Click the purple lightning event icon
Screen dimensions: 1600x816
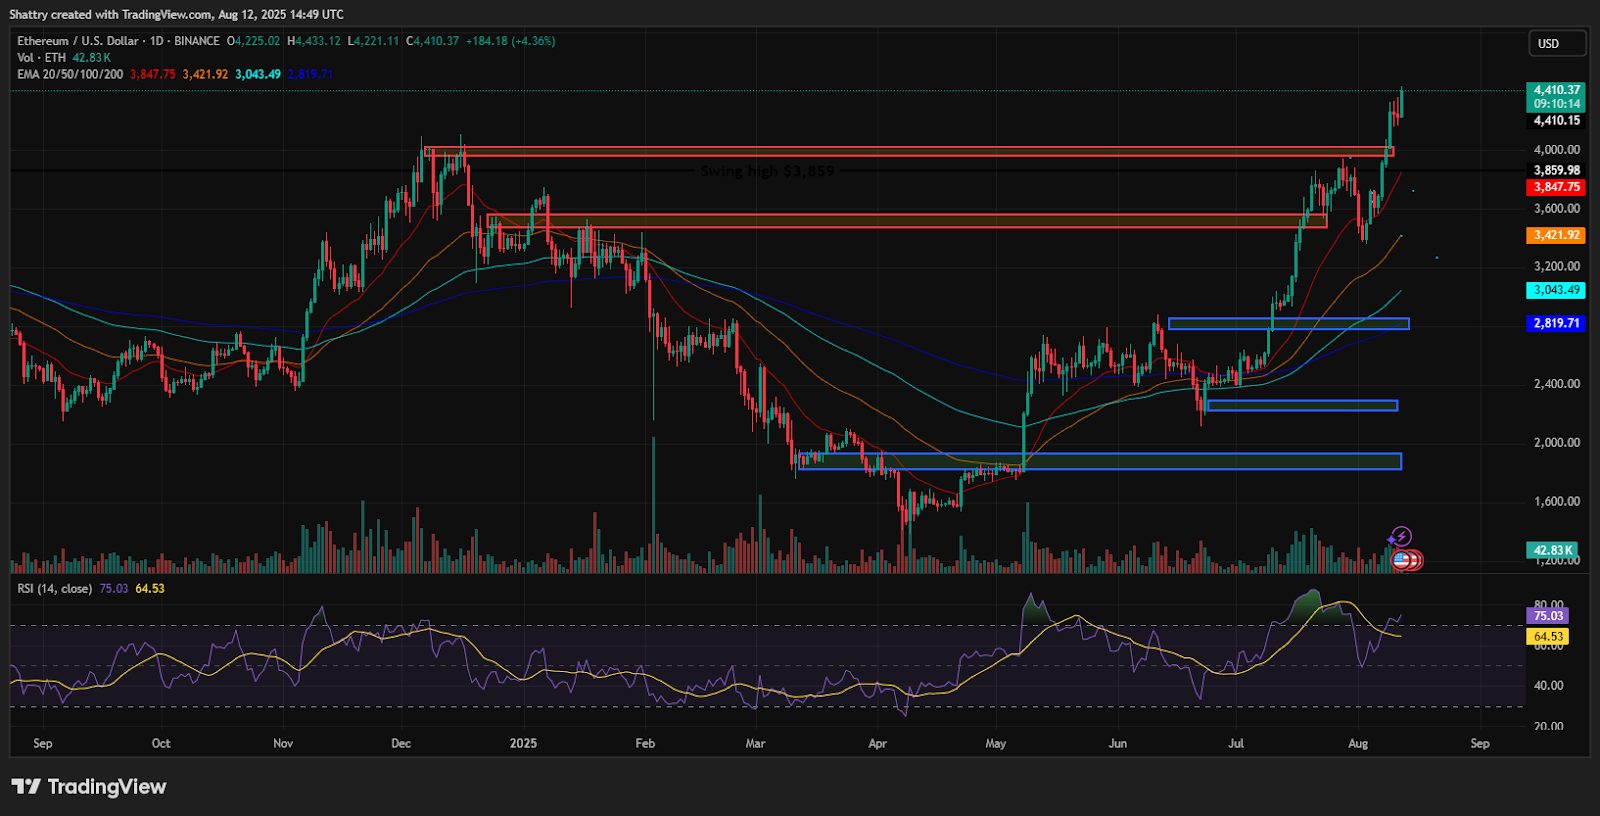[1401, 537]
